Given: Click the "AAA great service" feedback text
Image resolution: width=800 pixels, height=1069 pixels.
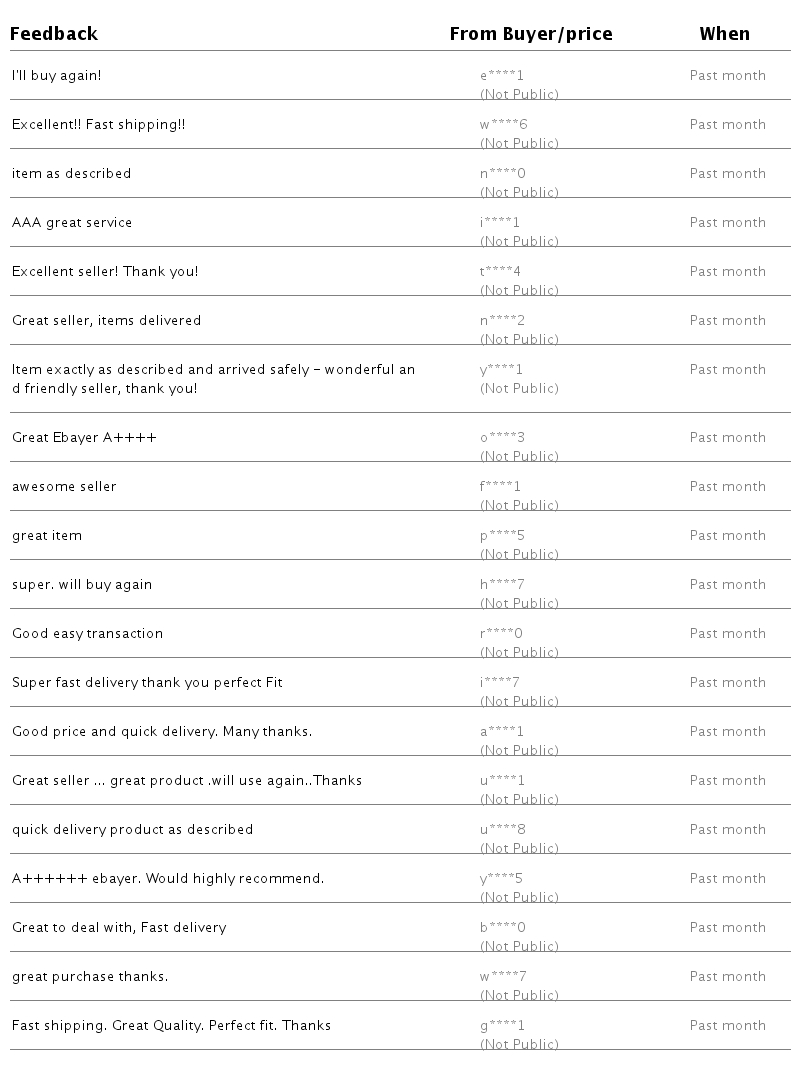Looking at the screenshot, I should pos(72,222).
